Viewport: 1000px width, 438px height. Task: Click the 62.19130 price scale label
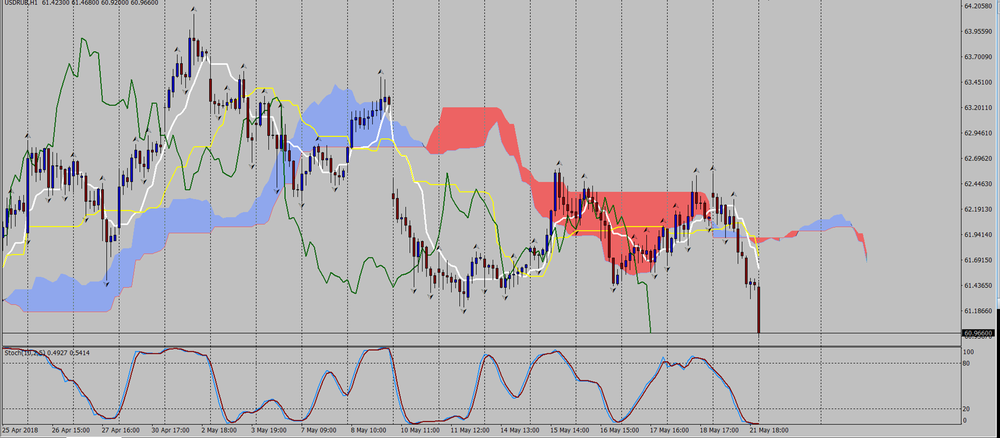pos(976,209)
